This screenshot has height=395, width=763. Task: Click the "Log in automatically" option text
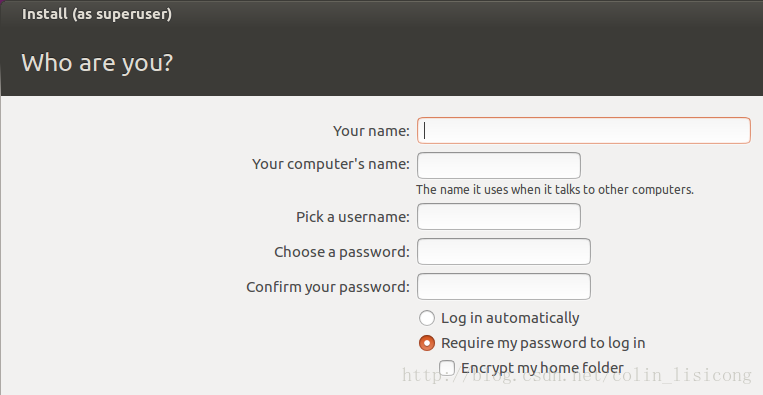click(x=510, y=318)
